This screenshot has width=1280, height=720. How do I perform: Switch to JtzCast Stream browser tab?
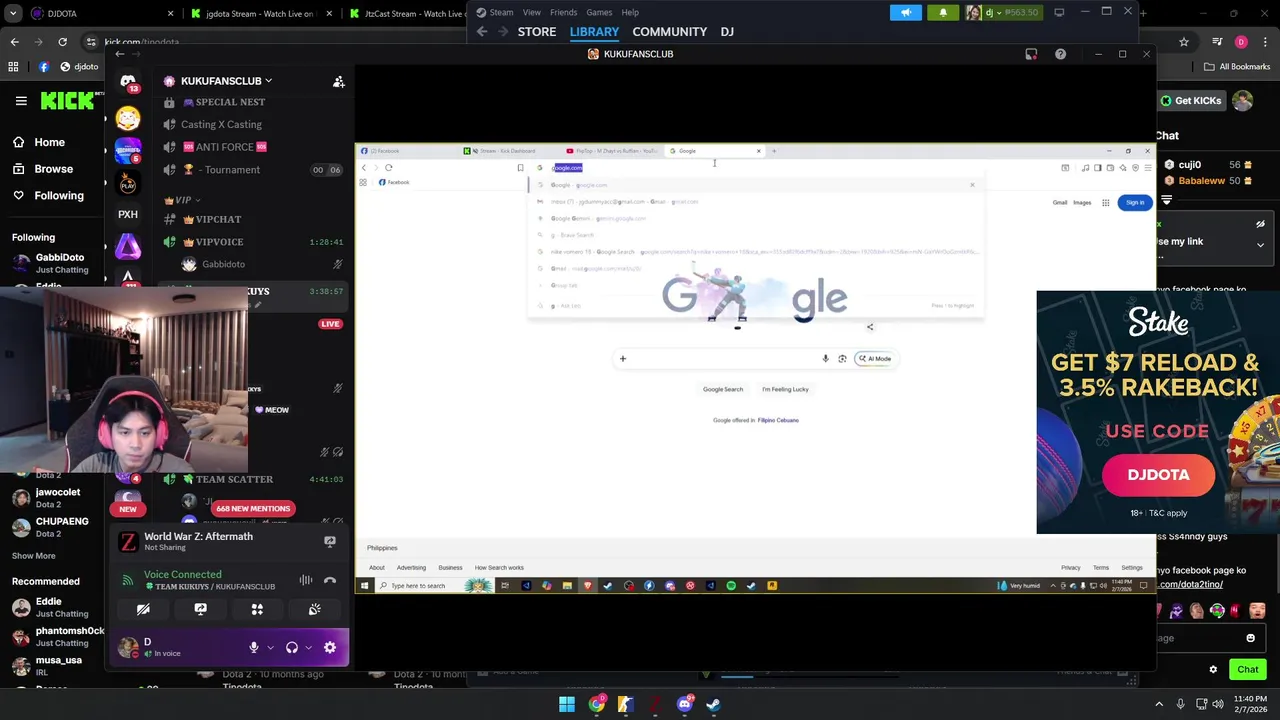406,14
